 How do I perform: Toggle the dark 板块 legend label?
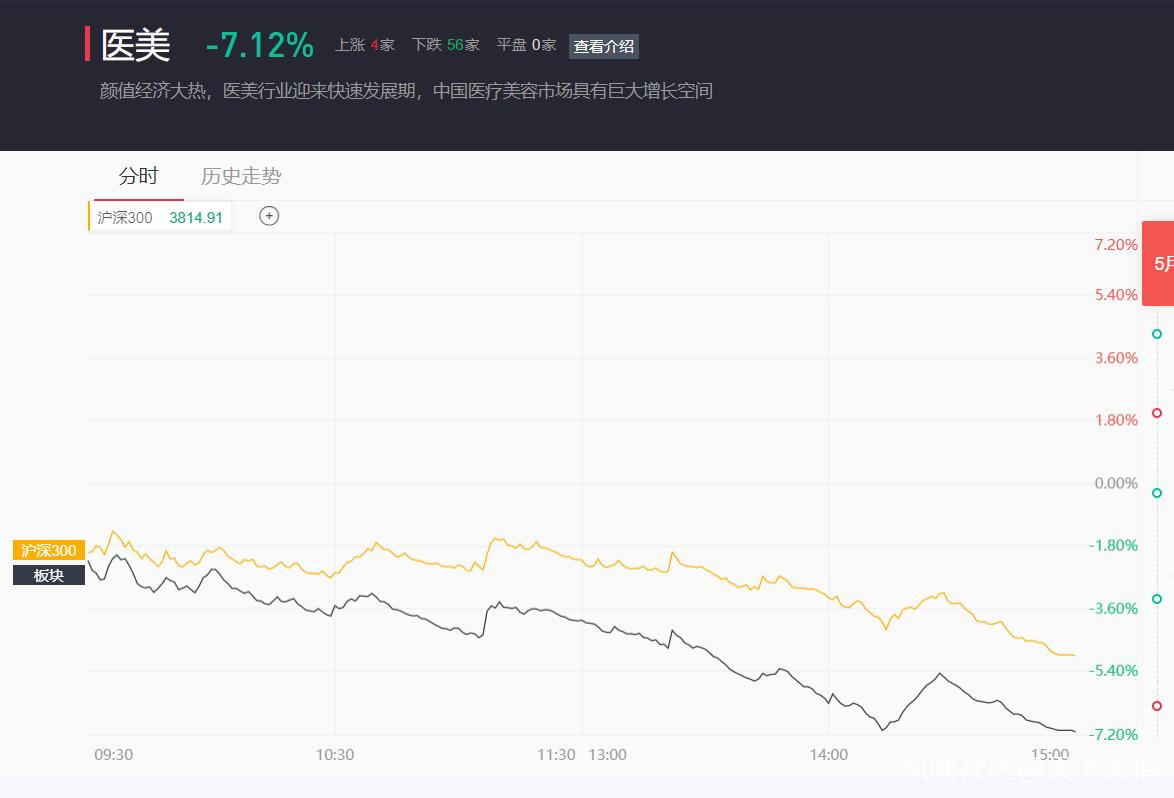49,575
